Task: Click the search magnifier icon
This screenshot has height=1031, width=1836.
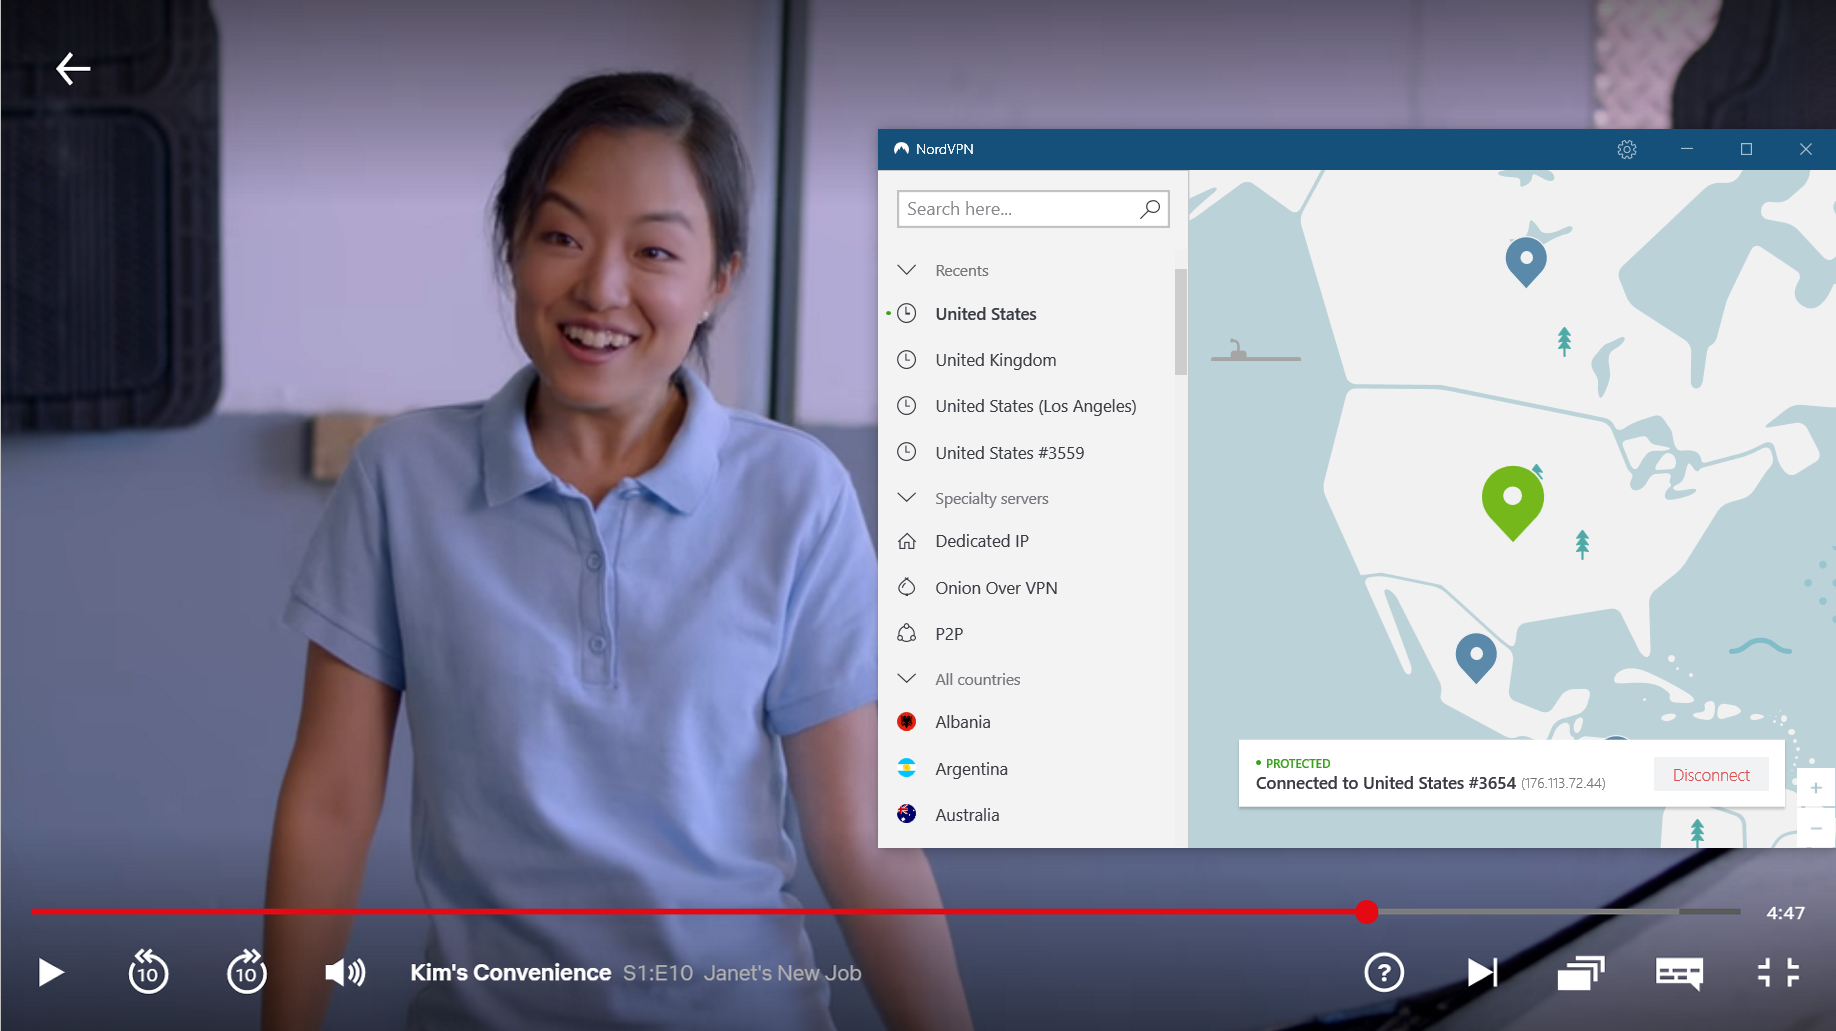Action: coord(1150,209)
